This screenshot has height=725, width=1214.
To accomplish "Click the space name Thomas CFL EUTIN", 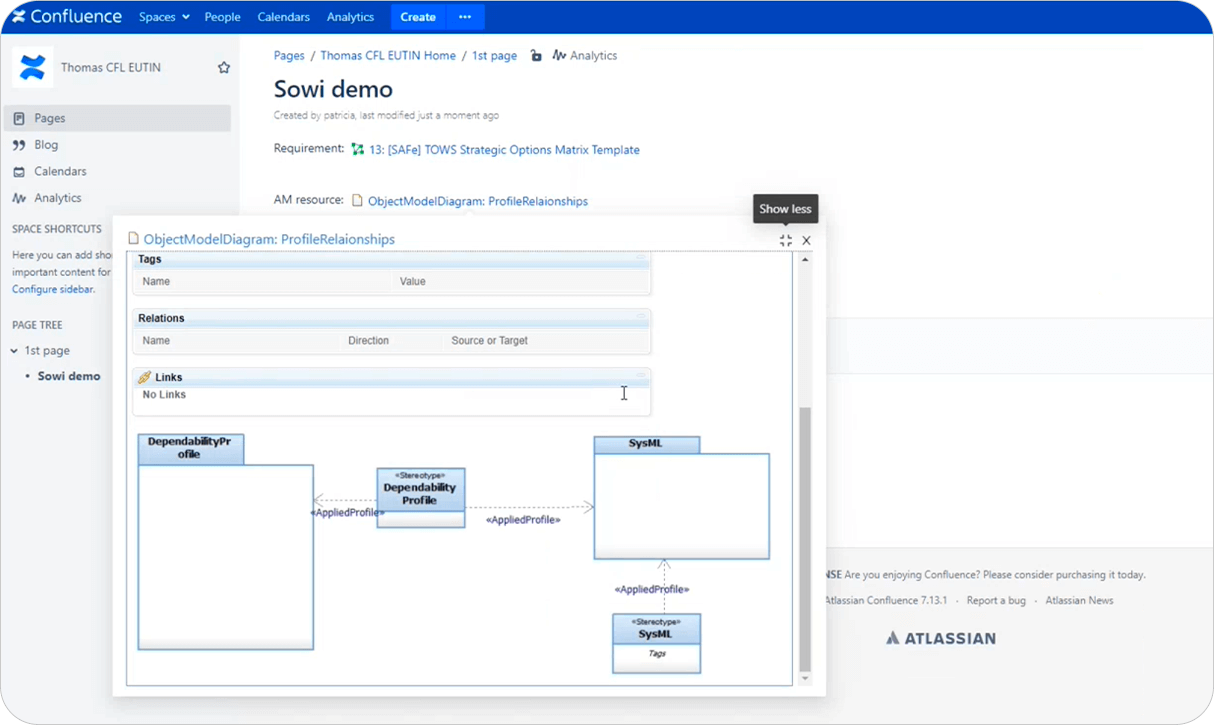I will 111,68.
